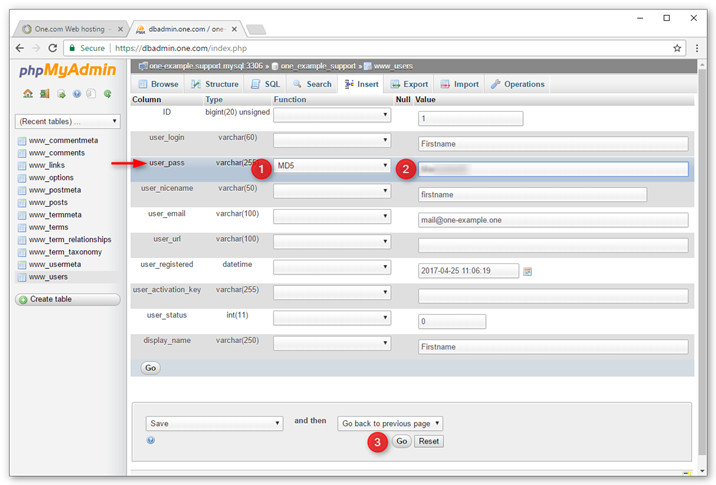
Task: Click the Reset button
Action: 429,441
